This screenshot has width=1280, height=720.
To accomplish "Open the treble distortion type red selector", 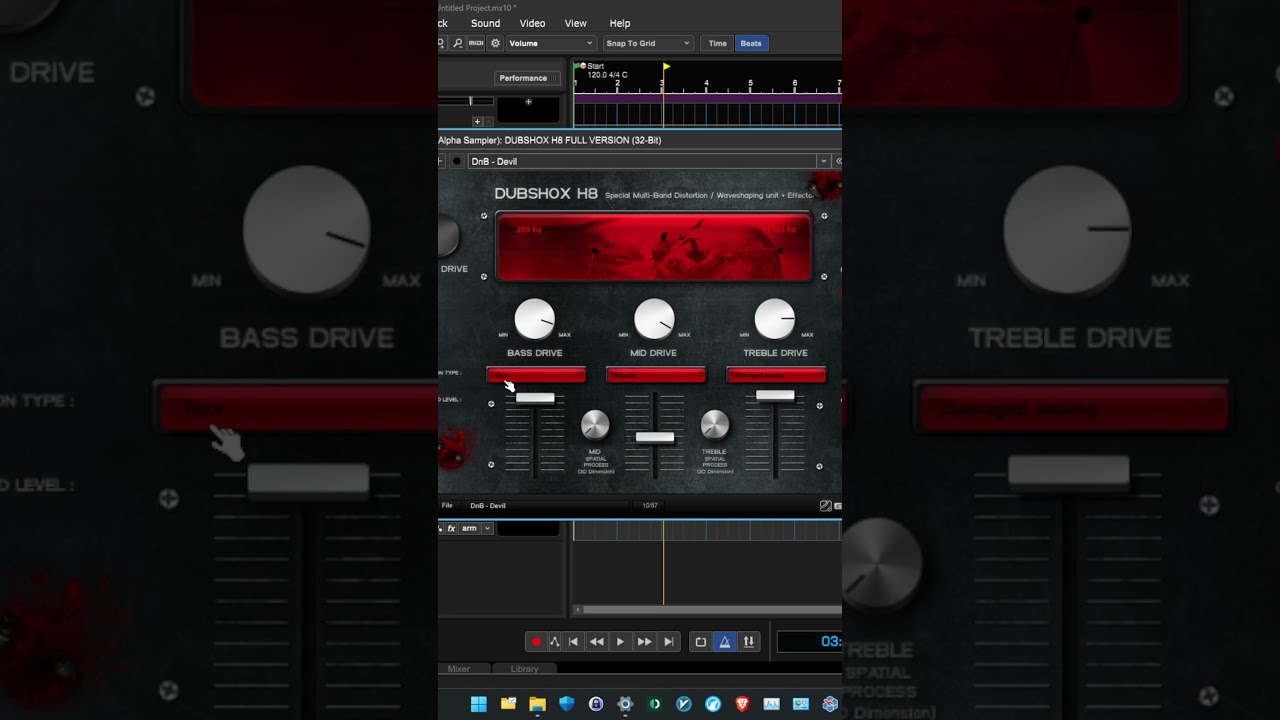I will (776, 375).
